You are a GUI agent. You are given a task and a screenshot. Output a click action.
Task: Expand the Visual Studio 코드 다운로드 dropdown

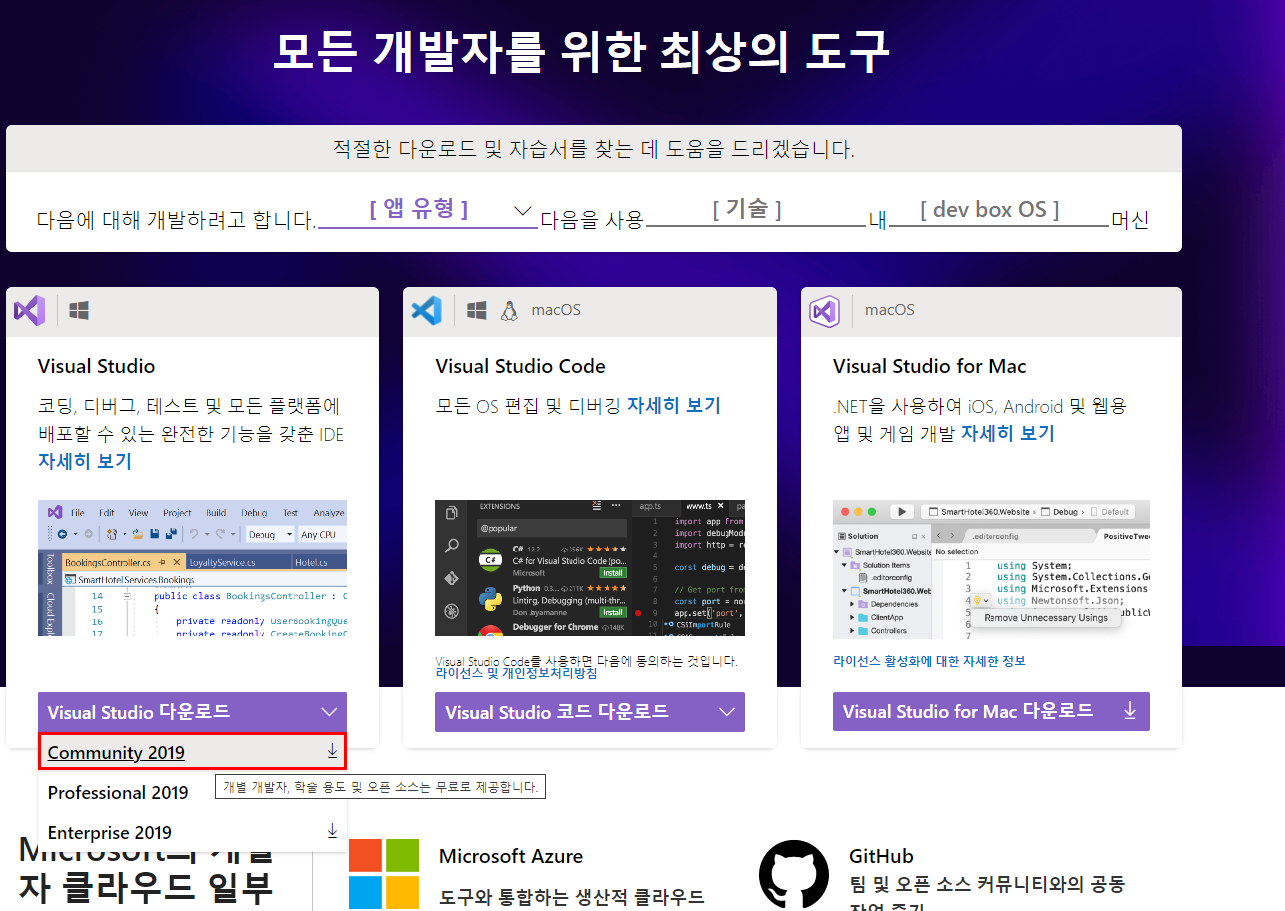[x=590, y=712]
